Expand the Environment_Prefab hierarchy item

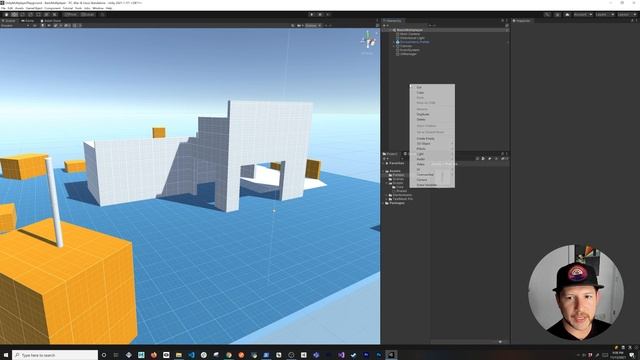(x=393, y=42)
